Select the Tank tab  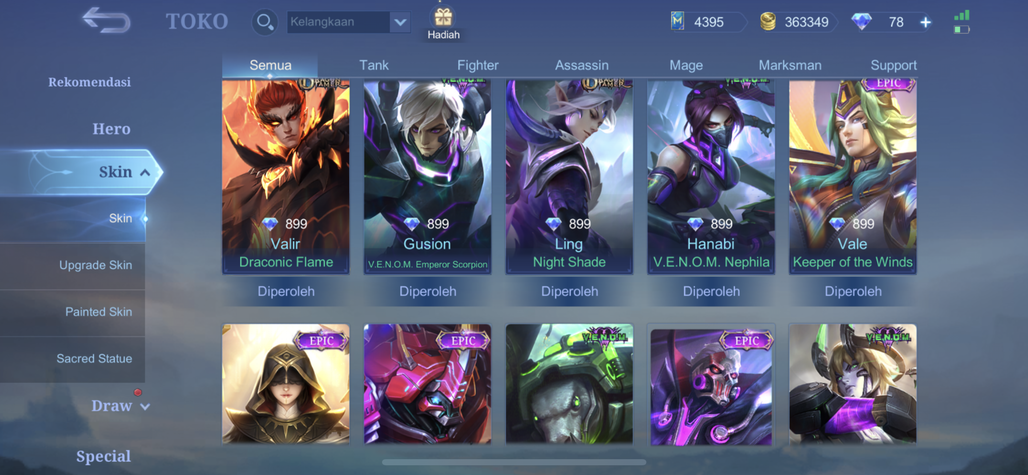coord(374,66)
